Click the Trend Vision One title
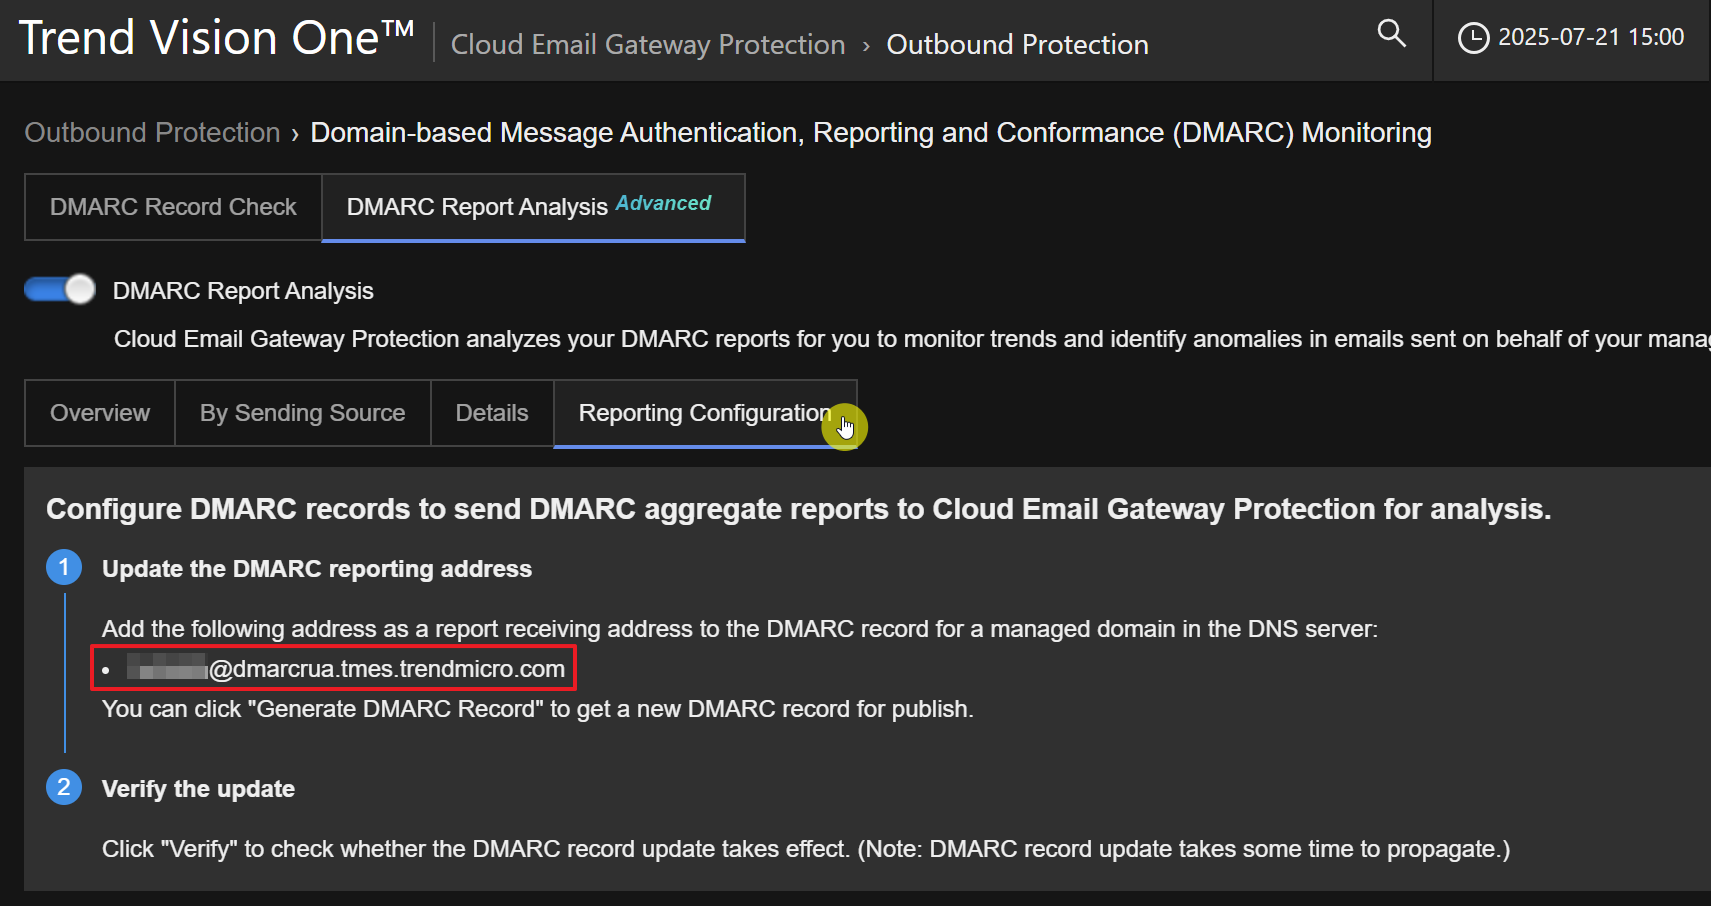Screen dimensions: 1711x906 [216, 39]
